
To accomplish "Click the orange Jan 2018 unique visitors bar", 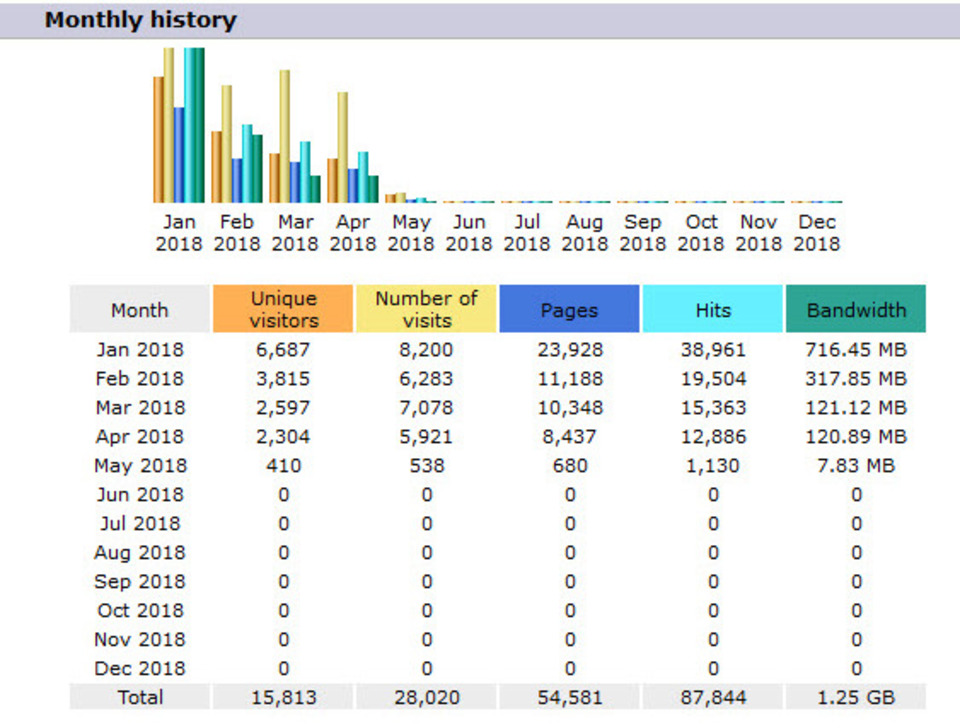I will tap(158, 140).
